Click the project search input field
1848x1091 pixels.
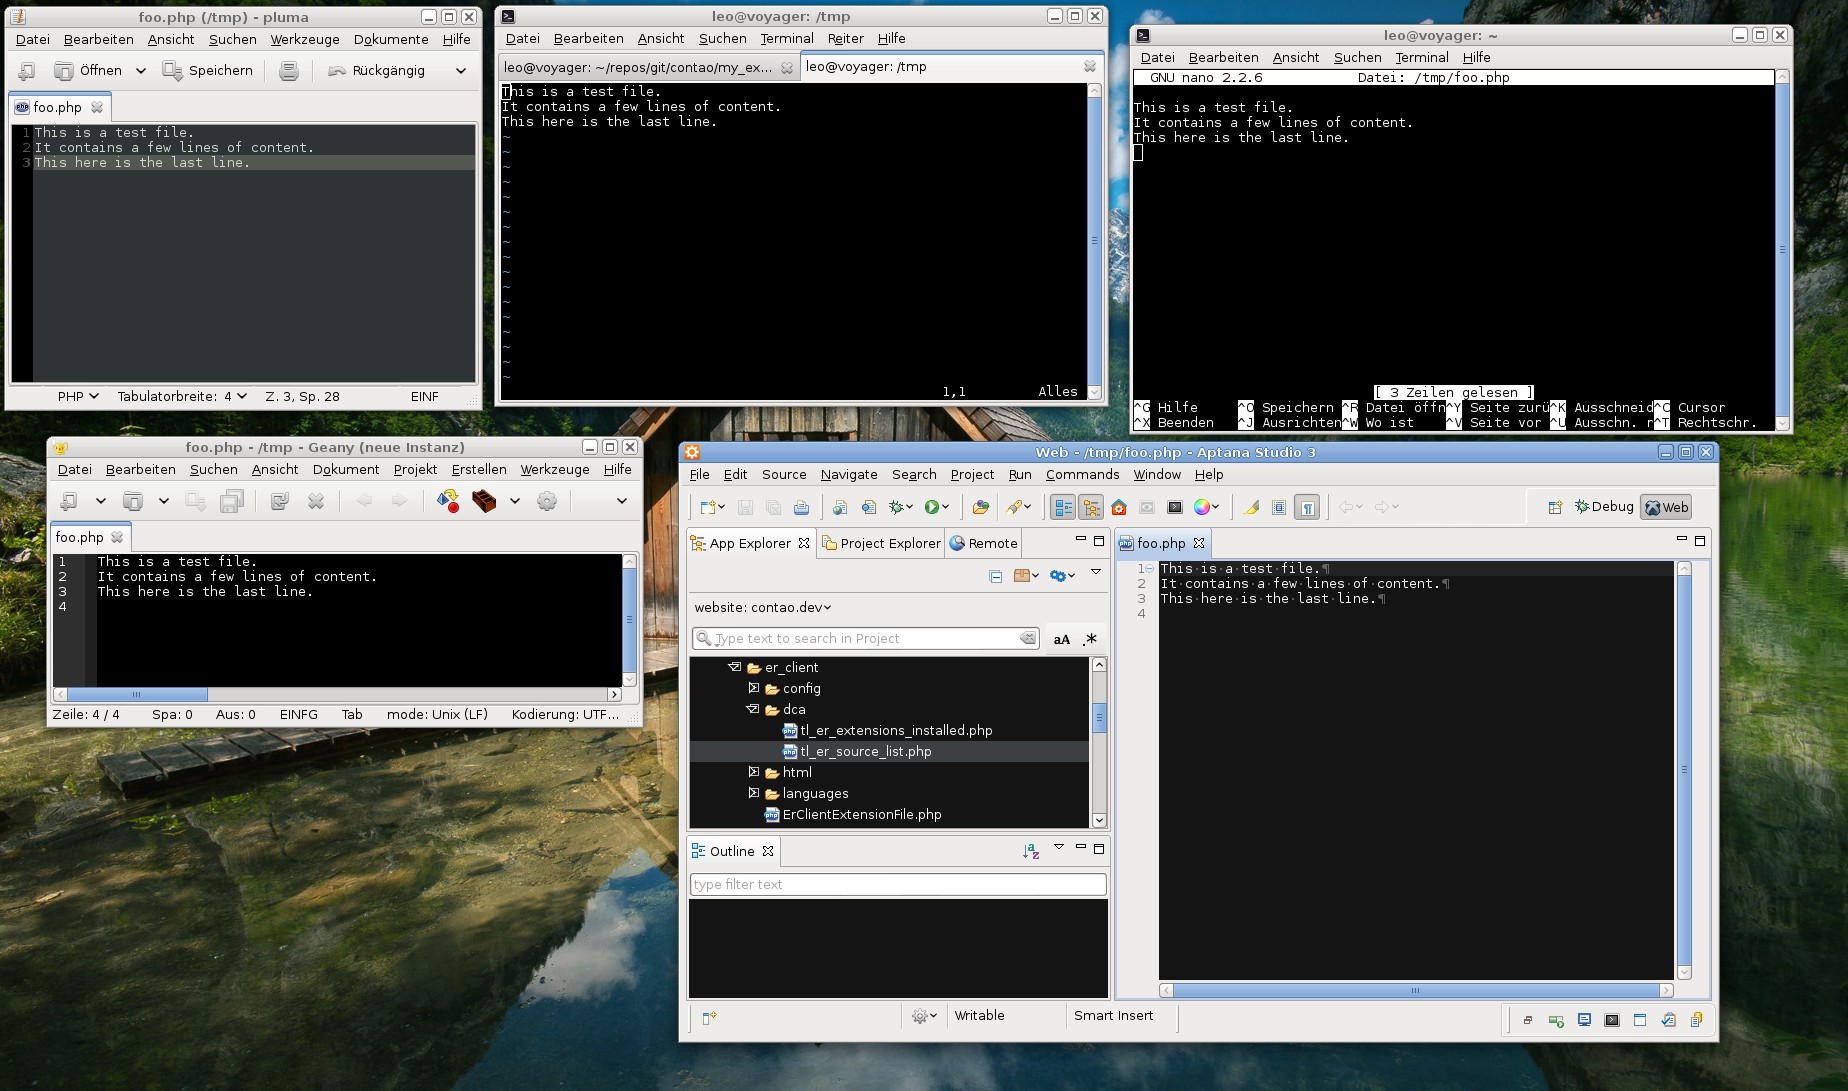[x=866, y=638]
